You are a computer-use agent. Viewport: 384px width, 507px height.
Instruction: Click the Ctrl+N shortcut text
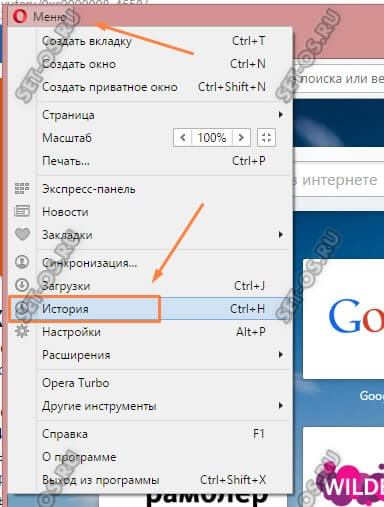(248, 64)
